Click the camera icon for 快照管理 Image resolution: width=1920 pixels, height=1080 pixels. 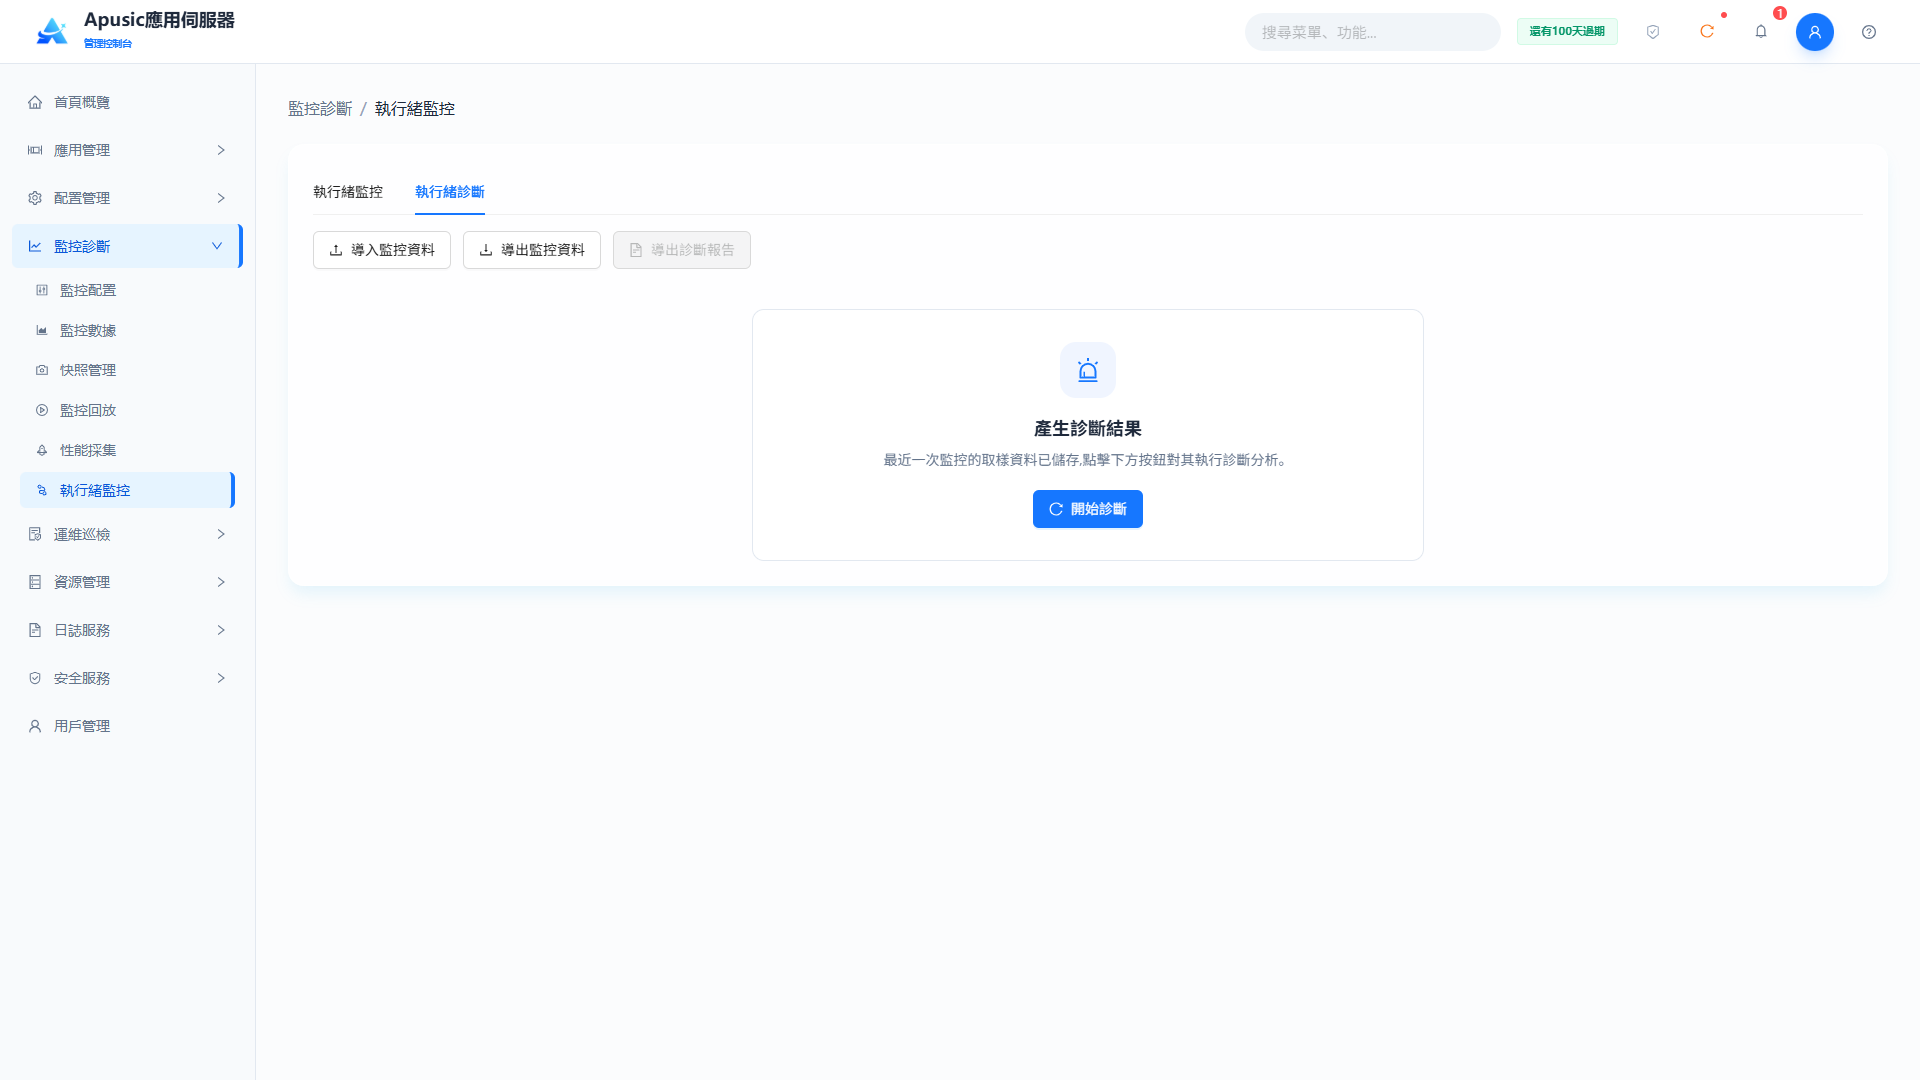pos(42,370)
